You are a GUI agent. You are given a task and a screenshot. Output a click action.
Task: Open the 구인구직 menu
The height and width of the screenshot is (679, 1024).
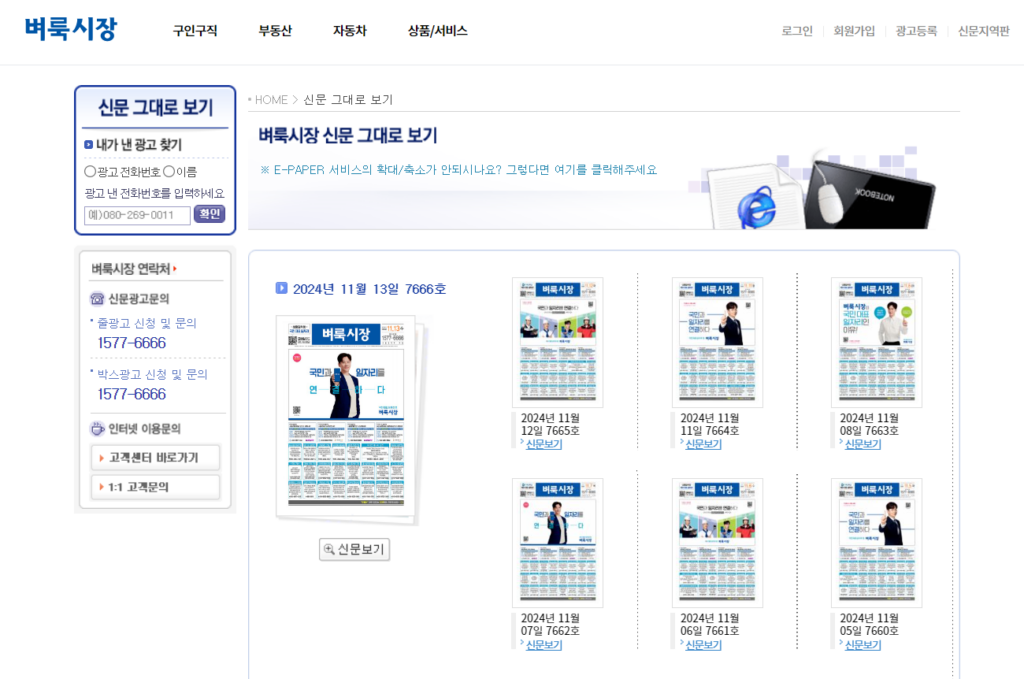[194, 31]
